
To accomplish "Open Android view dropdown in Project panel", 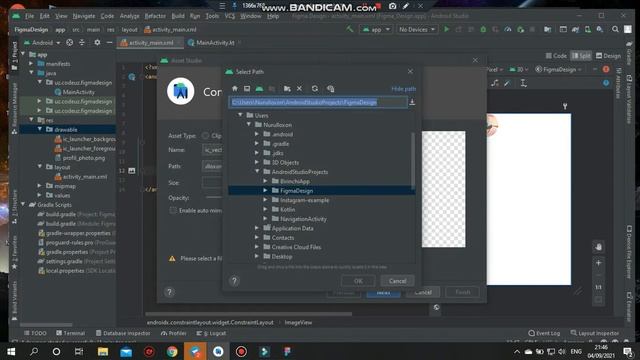I will click(x=42, y=42).
